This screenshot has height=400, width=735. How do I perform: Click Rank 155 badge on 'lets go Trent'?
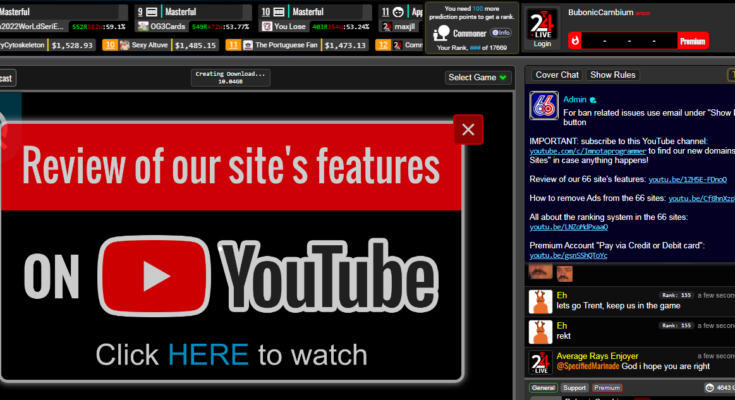point(675,295)
